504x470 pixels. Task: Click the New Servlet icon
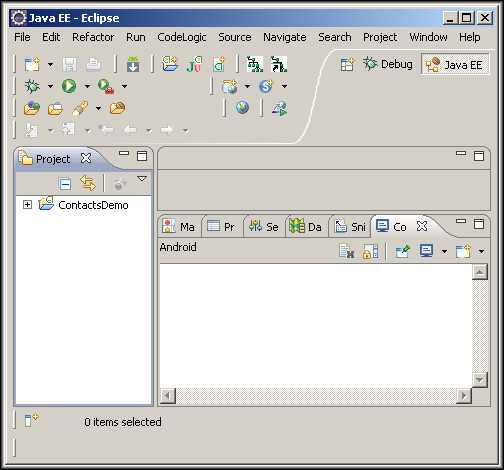266,86
